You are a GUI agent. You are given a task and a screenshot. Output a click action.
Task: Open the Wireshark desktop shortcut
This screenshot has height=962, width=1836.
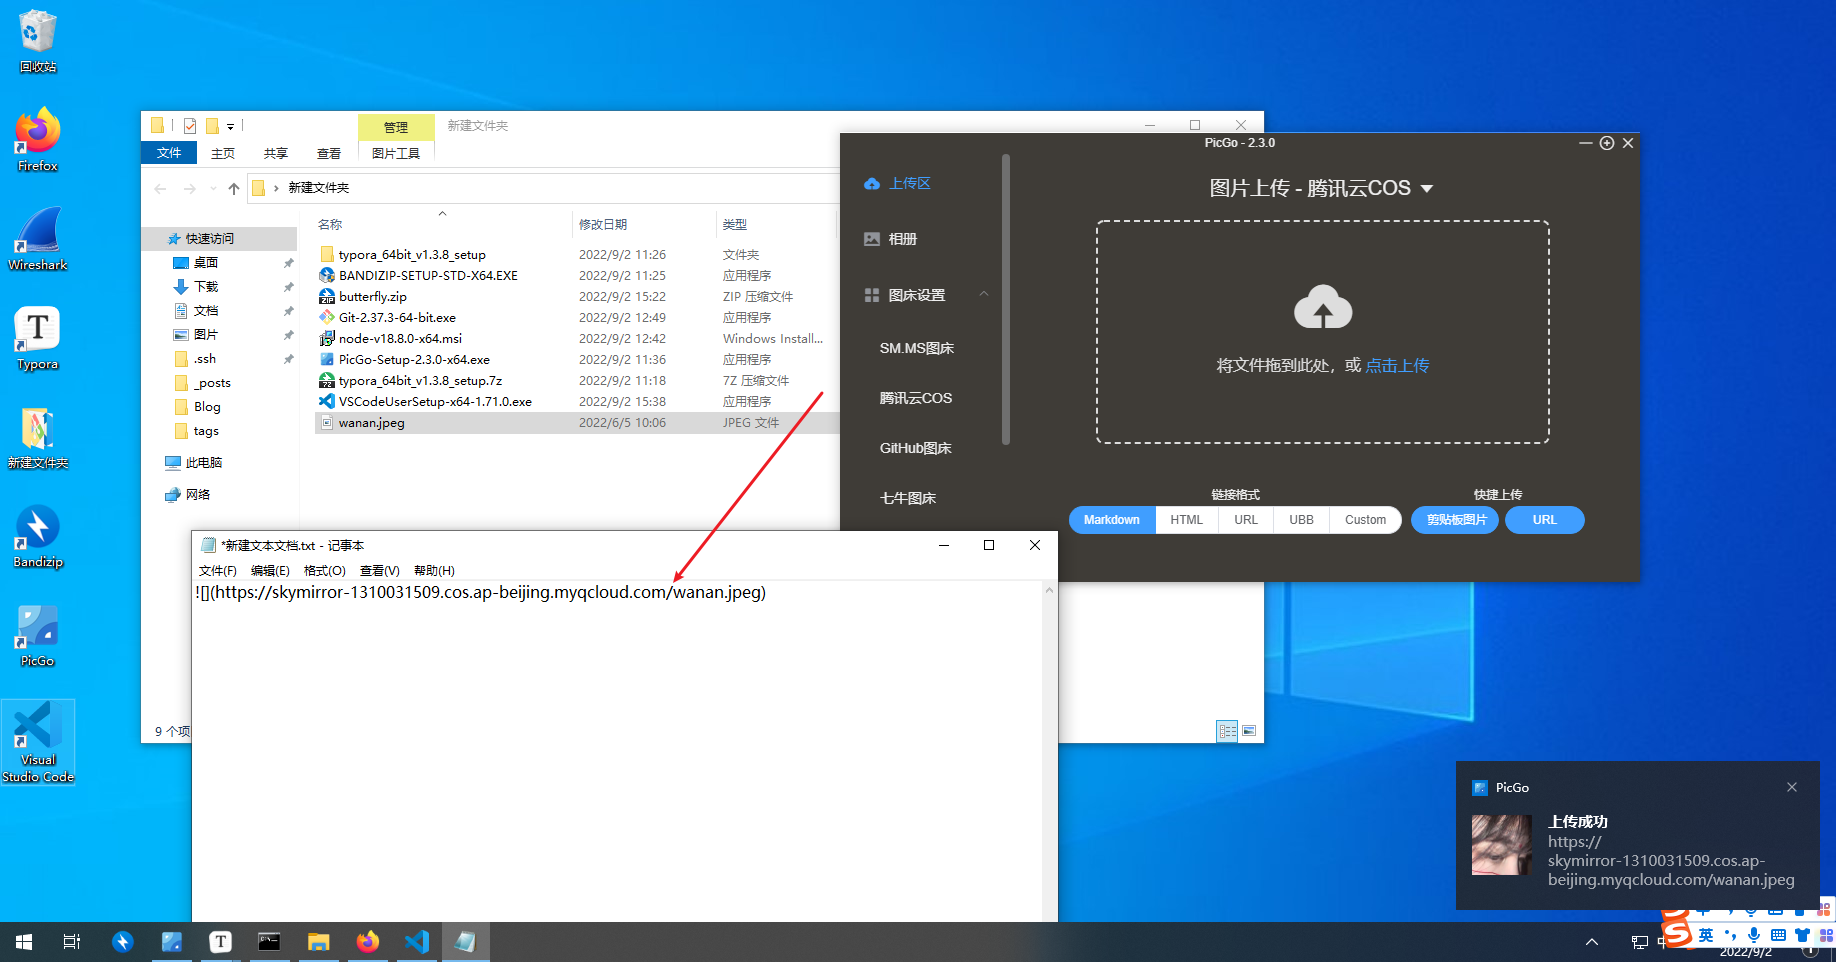tap(38, 239)
